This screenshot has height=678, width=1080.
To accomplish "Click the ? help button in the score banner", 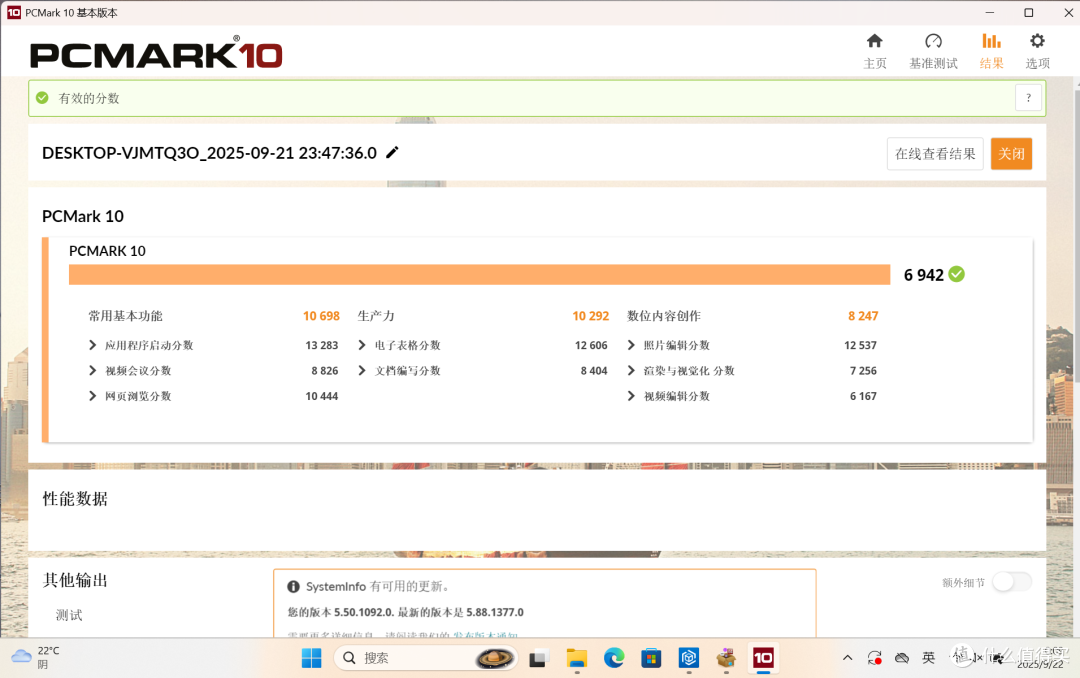I will [1028, 98].
